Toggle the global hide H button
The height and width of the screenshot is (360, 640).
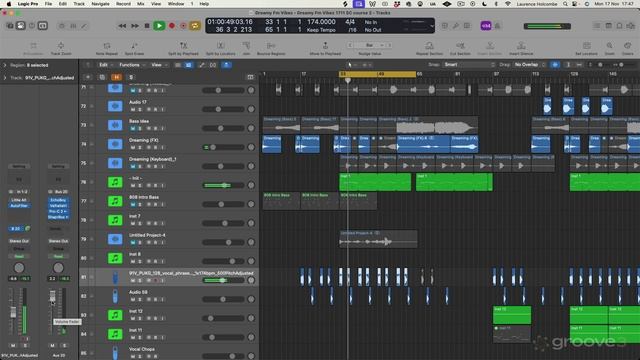[117, 77]
